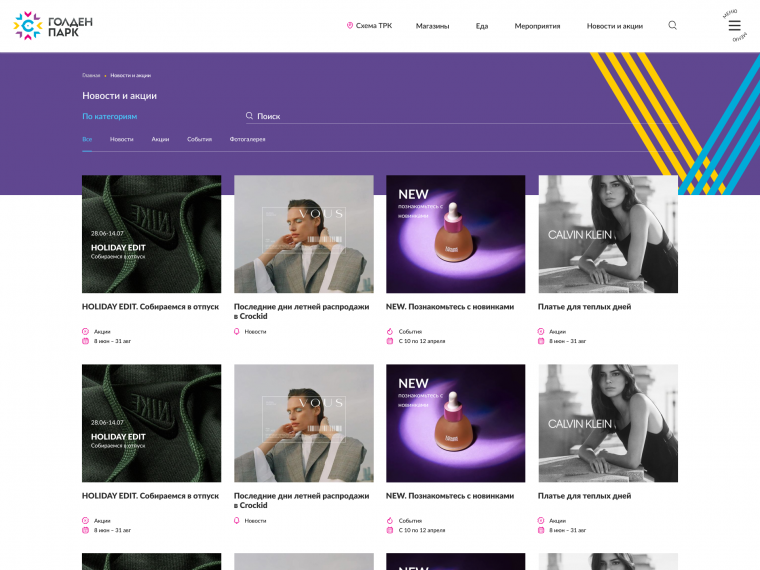Click the date С 10 по 12 апреля in the first row
Image resolution: width=760 pixels, height=570 pixels.
click(422, 341)
